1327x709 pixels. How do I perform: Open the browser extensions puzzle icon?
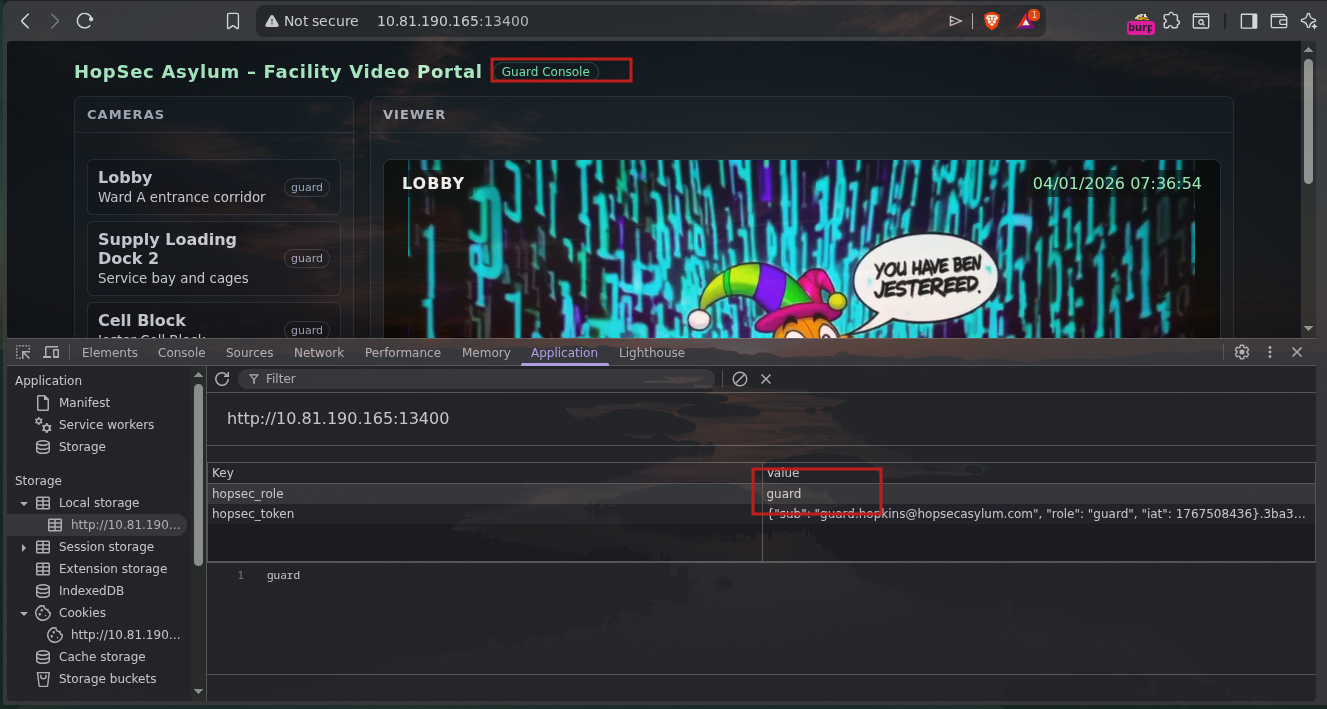coord(1171,21)
